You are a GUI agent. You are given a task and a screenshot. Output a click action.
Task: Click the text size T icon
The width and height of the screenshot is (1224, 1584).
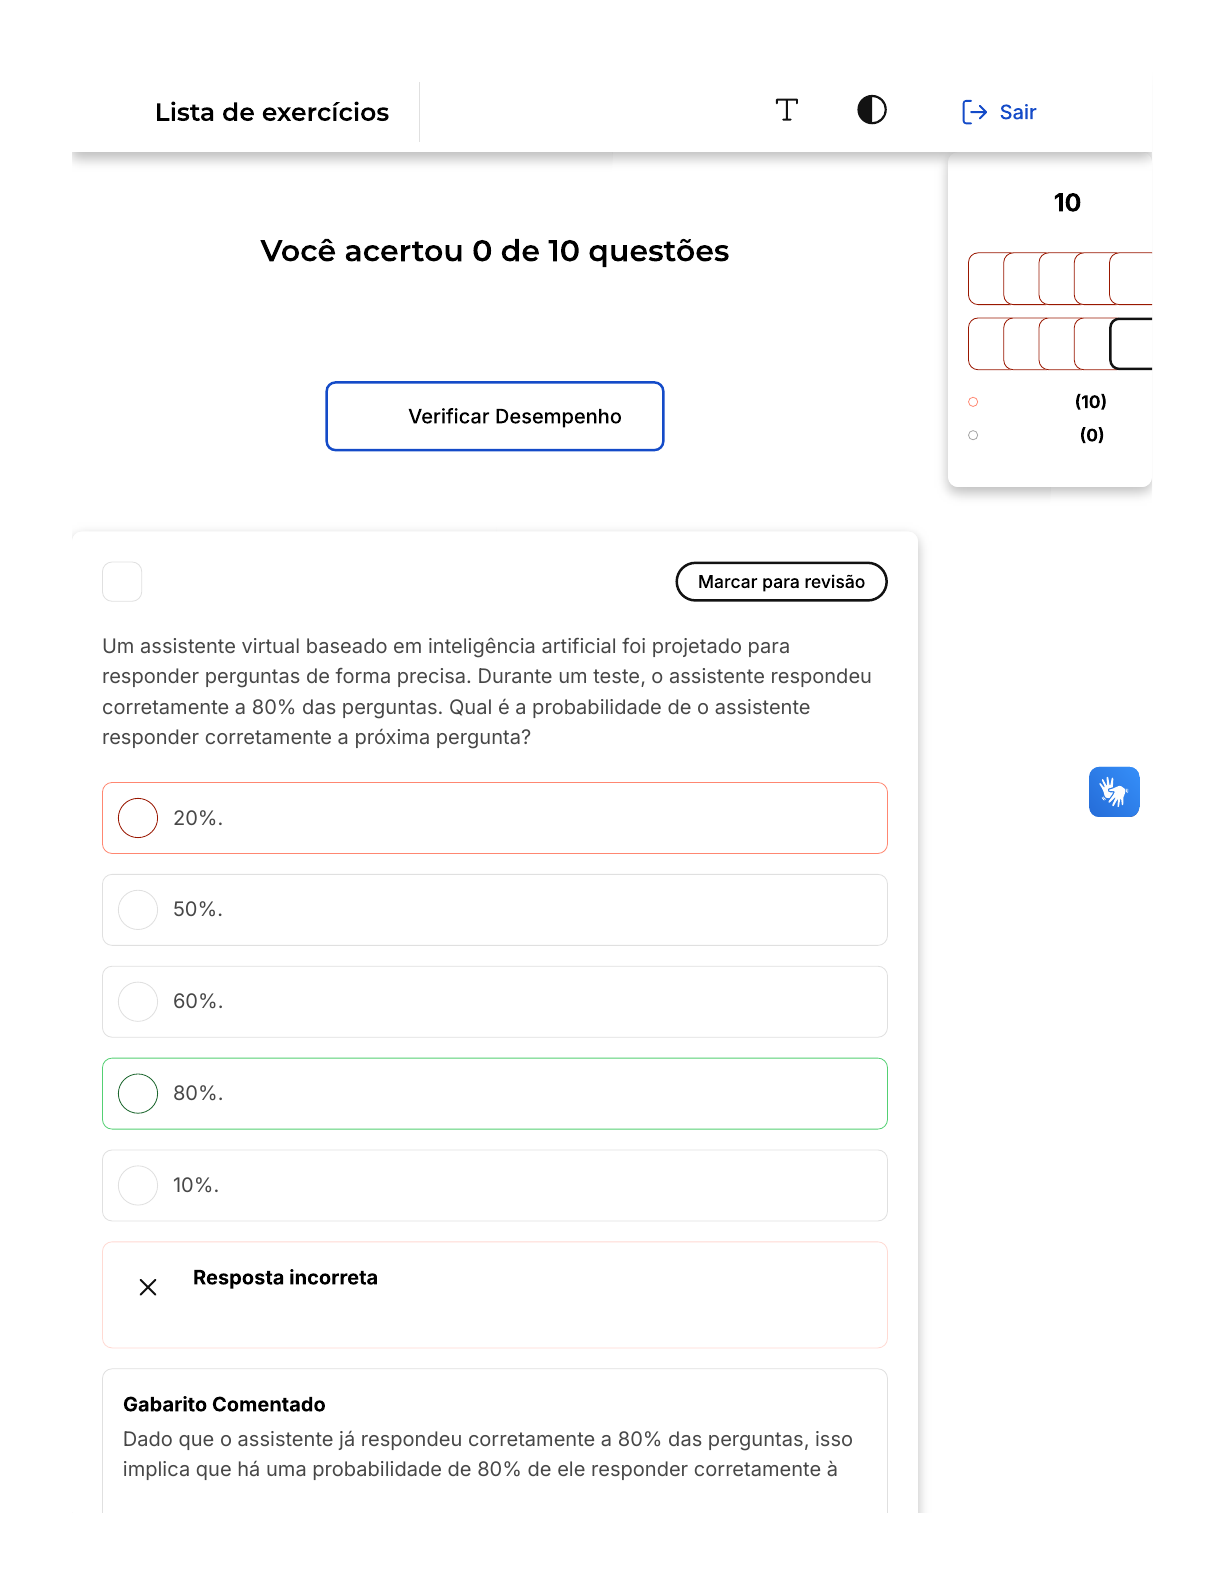click(x=787, y=110)
